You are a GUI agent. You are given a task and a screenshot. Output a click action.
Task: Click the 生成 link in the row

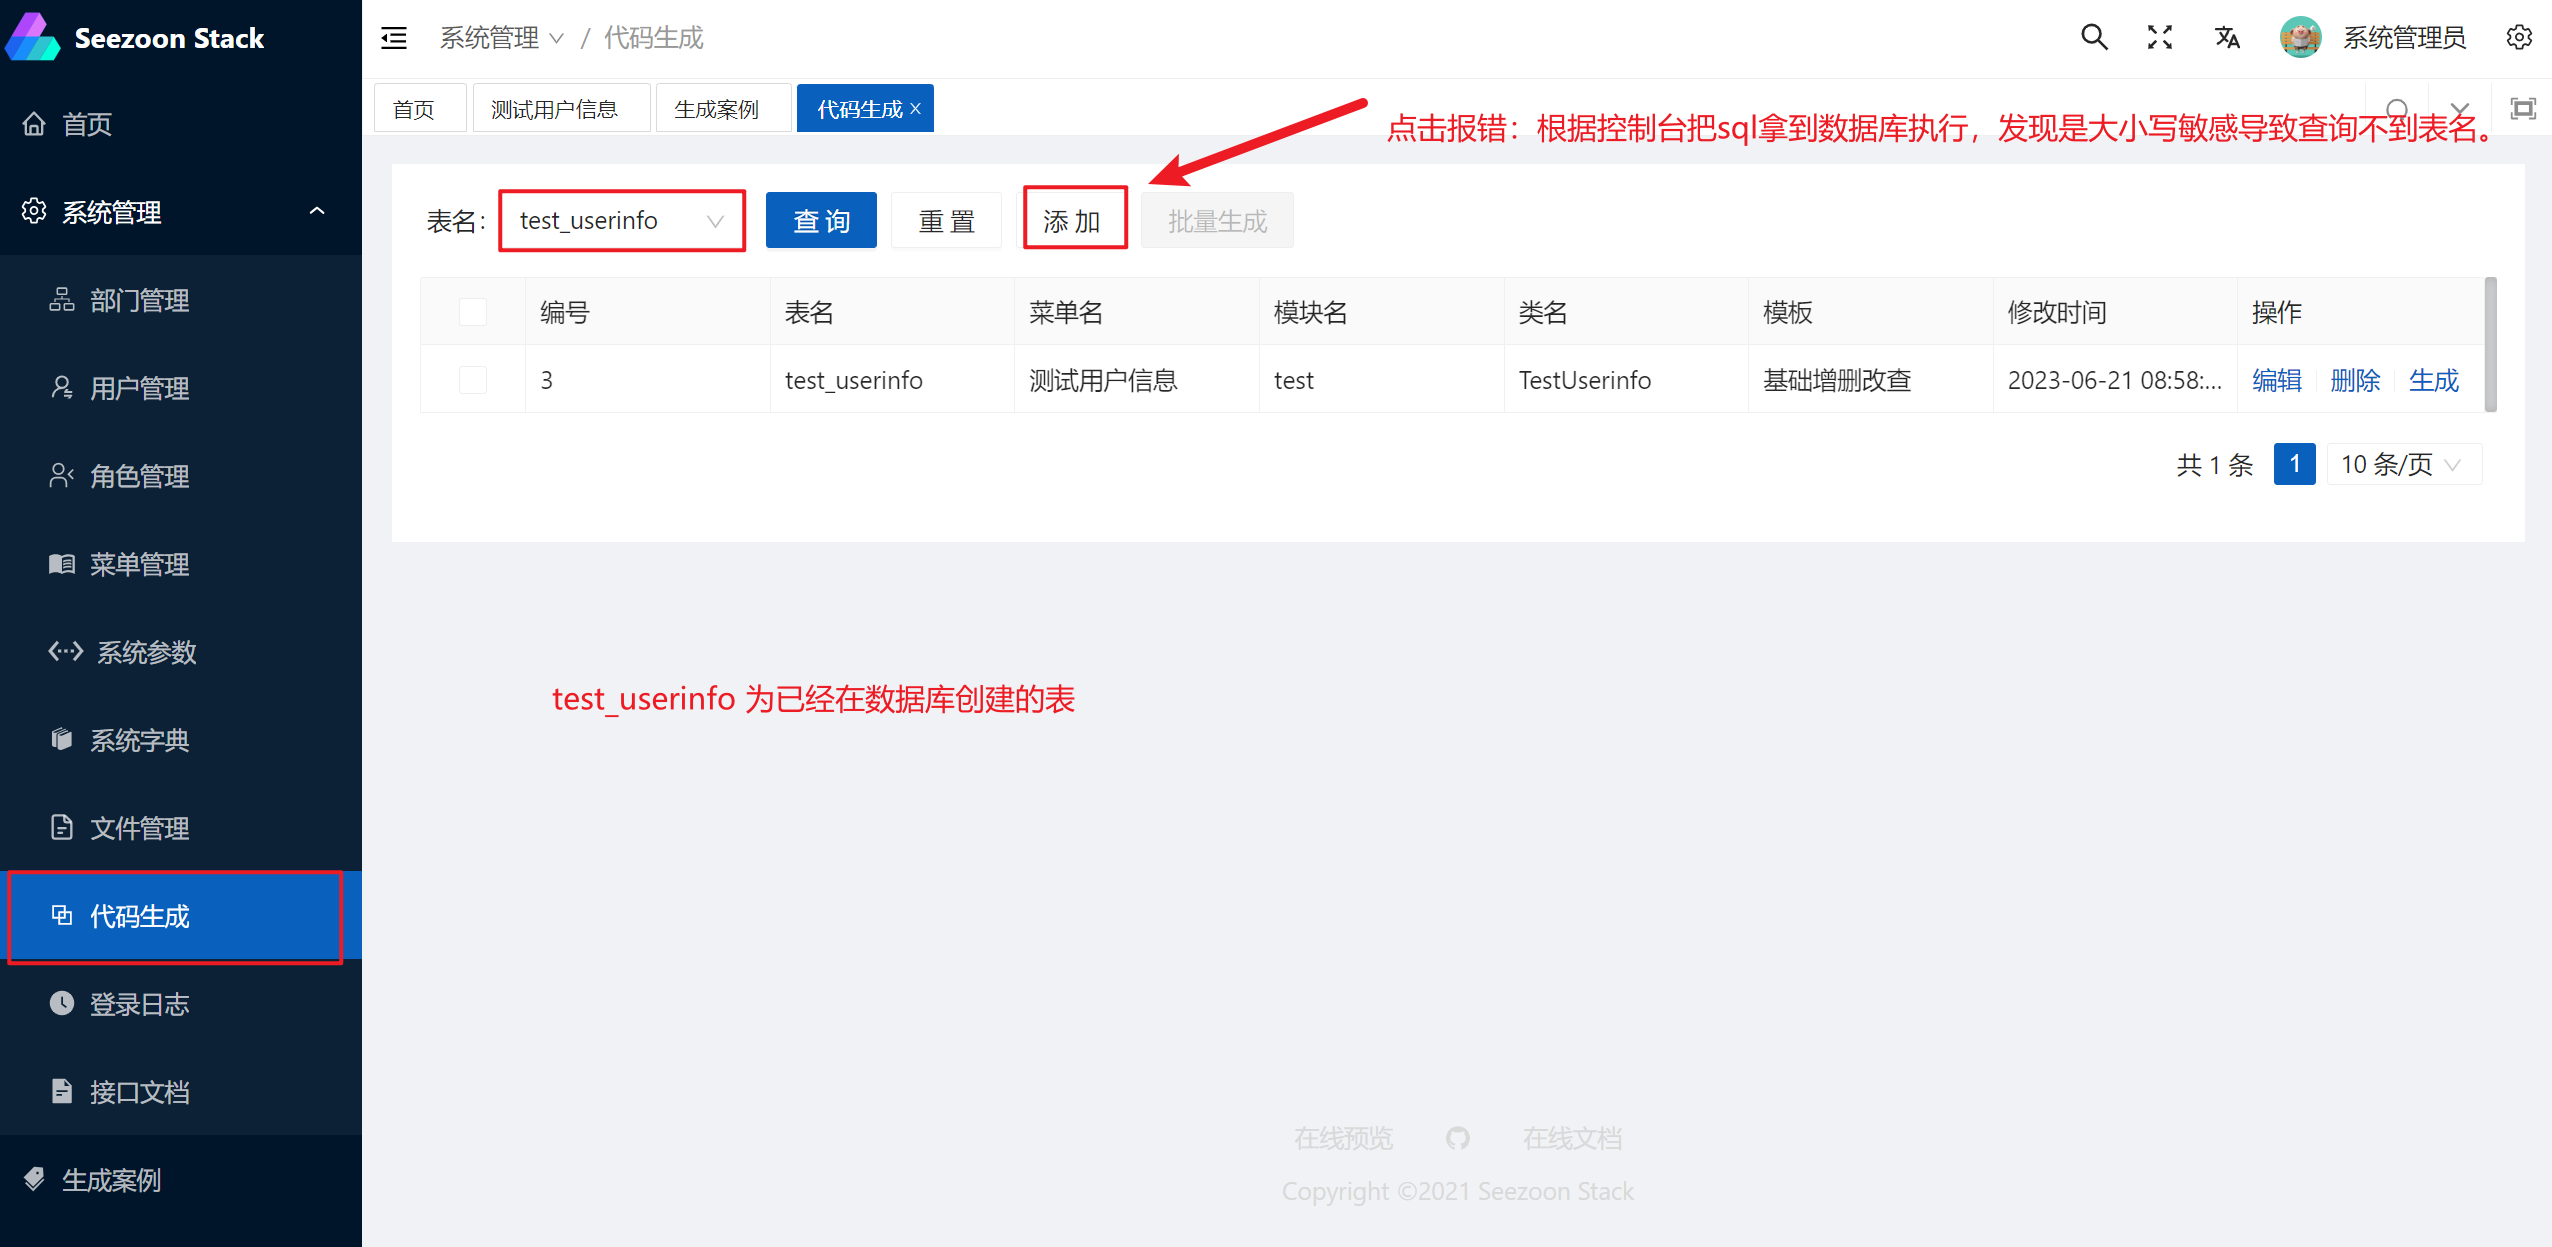[x=2433, y=380]
